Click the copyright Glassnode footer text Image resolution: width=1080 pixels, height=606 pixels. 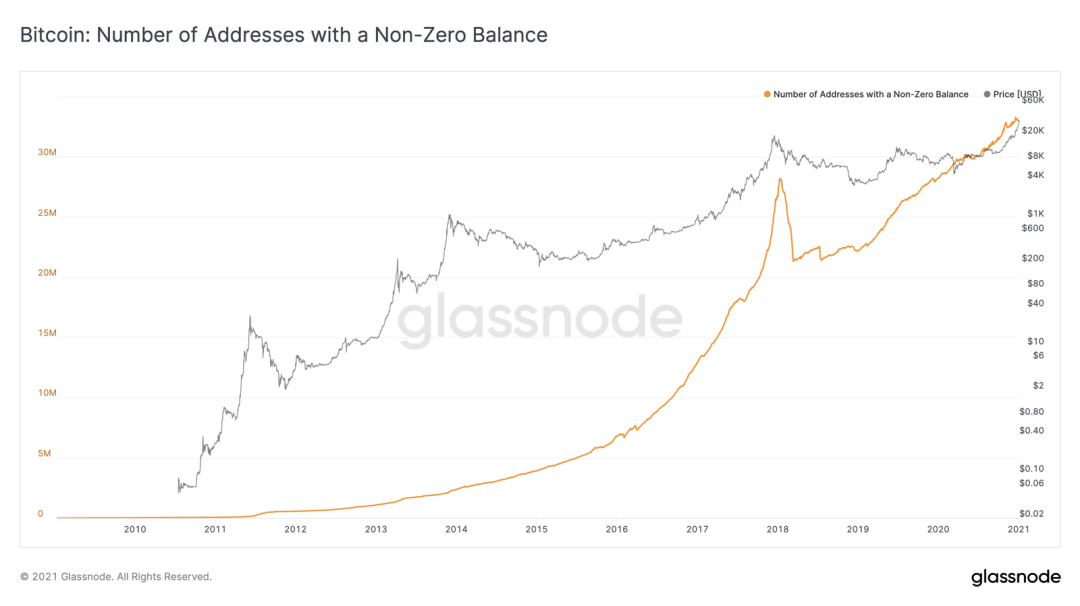116,577
